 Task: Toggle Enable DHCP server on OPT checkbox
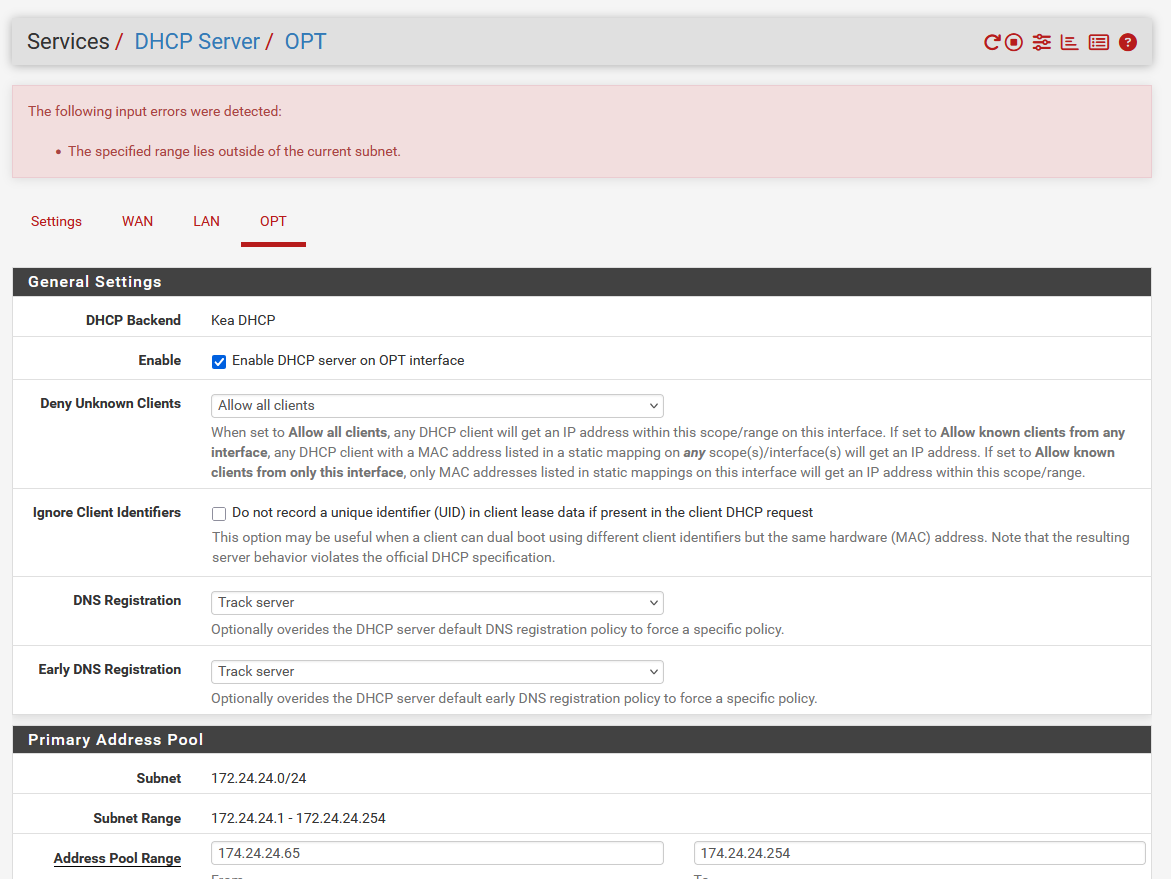tap(219, 361)
